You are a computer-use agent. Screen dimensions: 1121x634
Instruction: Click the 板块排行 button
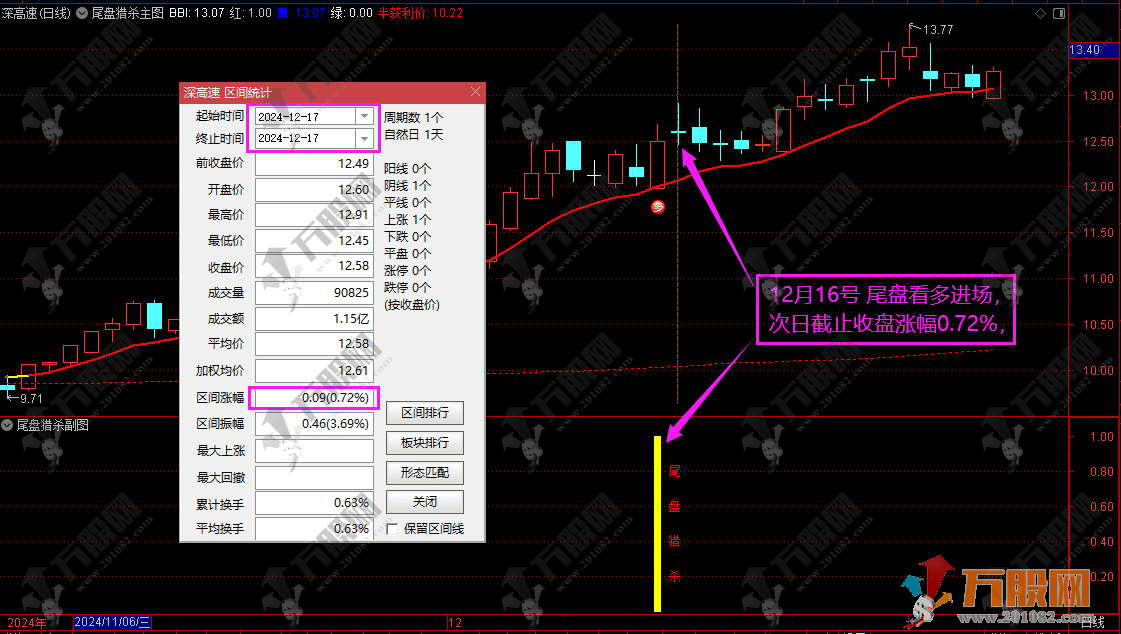tap(425, 442)
